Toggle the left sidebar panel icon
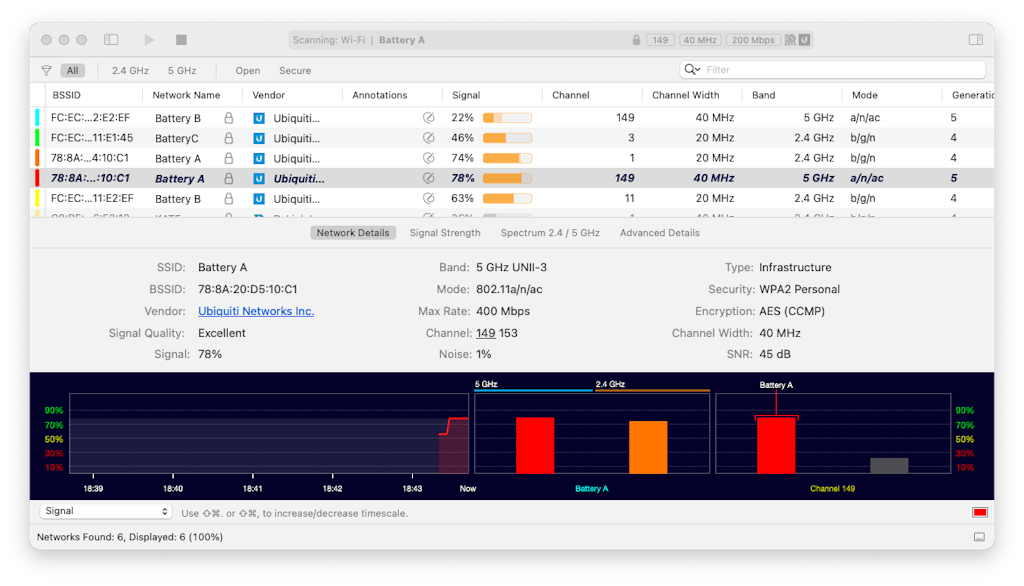The width and height of the screenshot is (1024, 586). [x=111, y=40]
